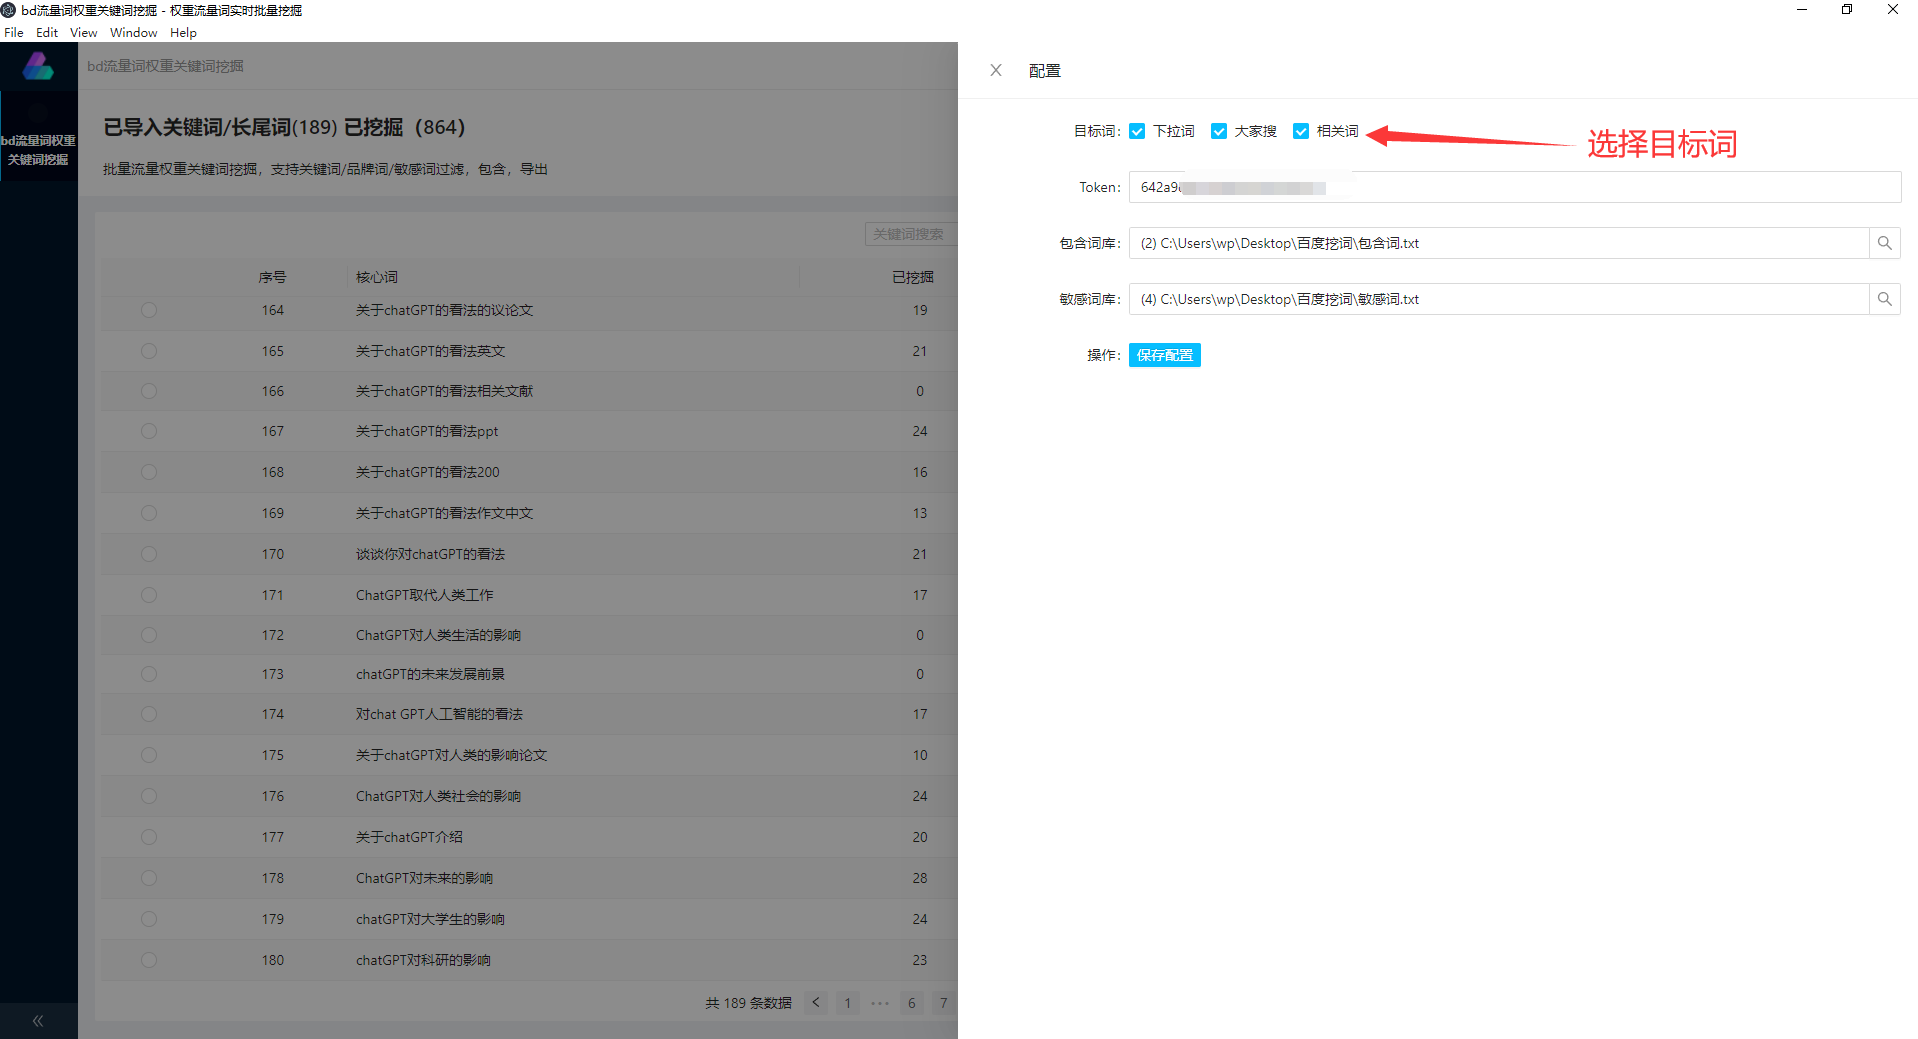Uncheck the 下拉词 target option
This screenshot has height=1039, width=1918.
(x=1137, y=130)
